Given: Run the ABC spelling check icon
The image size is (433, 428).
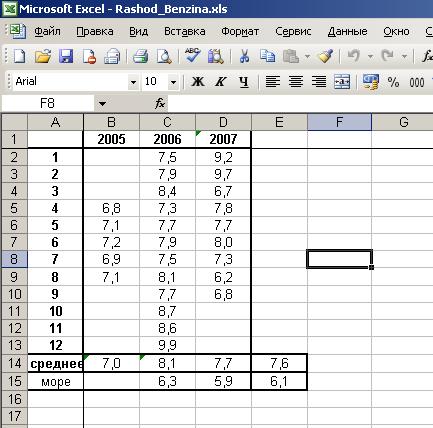Looking at the screenshot, I should point(192,55).
